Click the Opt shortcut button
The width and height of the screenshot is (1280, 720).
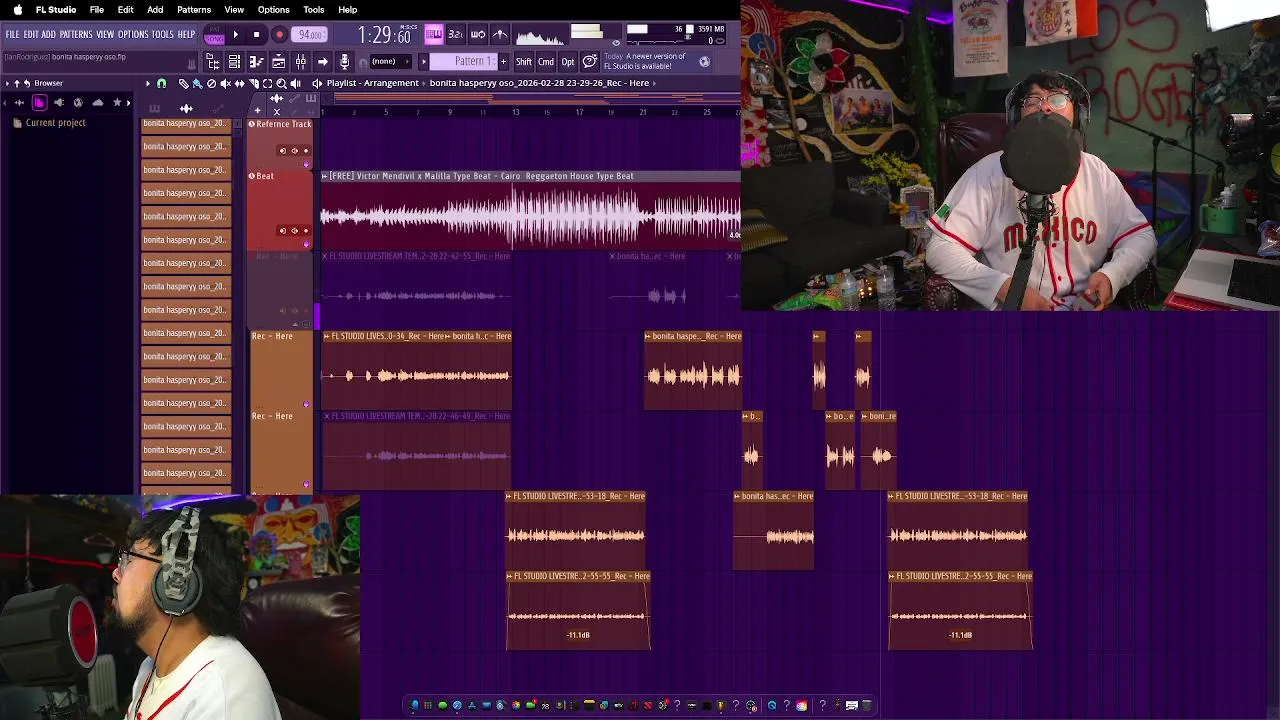coord(568,62)
